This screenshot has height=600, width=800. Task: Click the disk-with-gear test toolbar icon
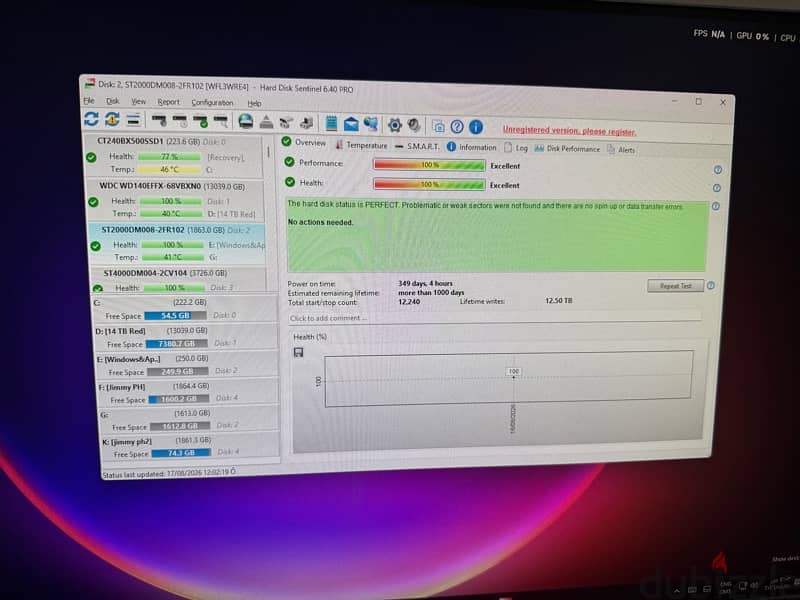click(x=159, y=121)
